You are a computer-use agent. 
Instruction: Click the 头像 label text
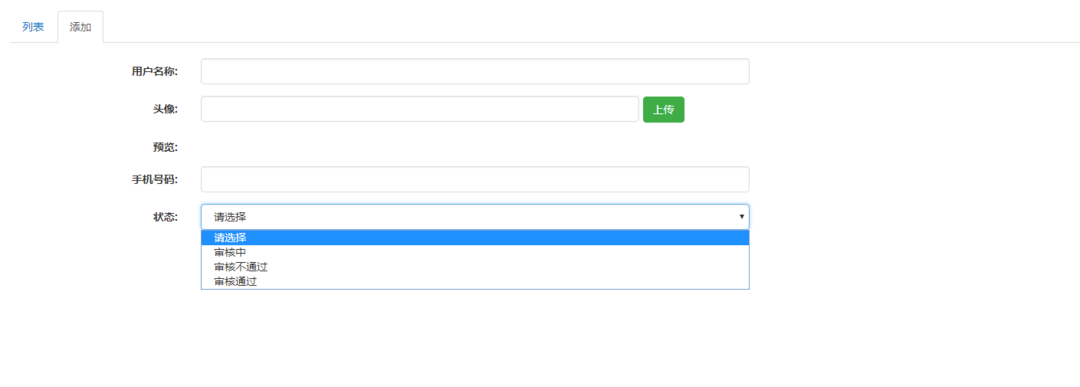click(x=166, y=109)
